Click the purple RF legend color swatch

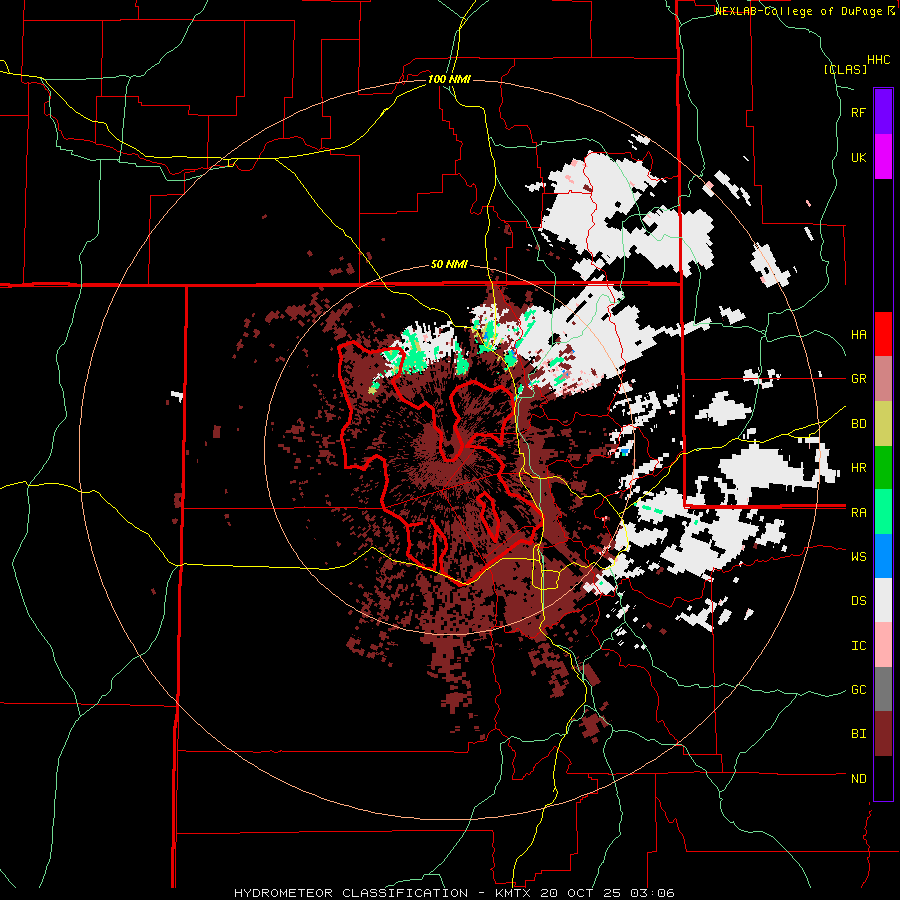point(883,111)
